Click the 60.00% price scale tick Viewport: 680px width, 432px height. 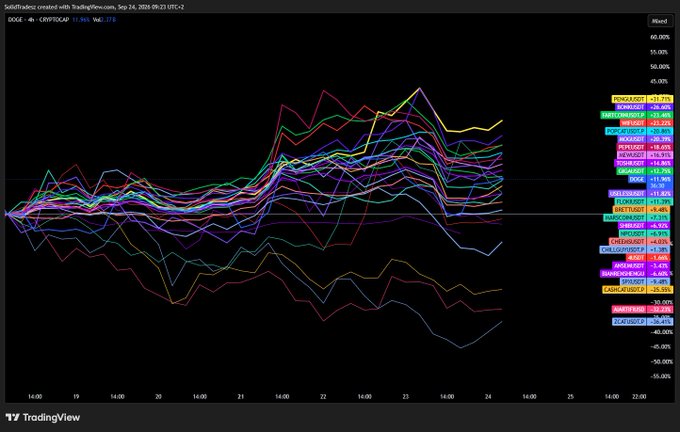pyautogui.click(x=660, y=37)
